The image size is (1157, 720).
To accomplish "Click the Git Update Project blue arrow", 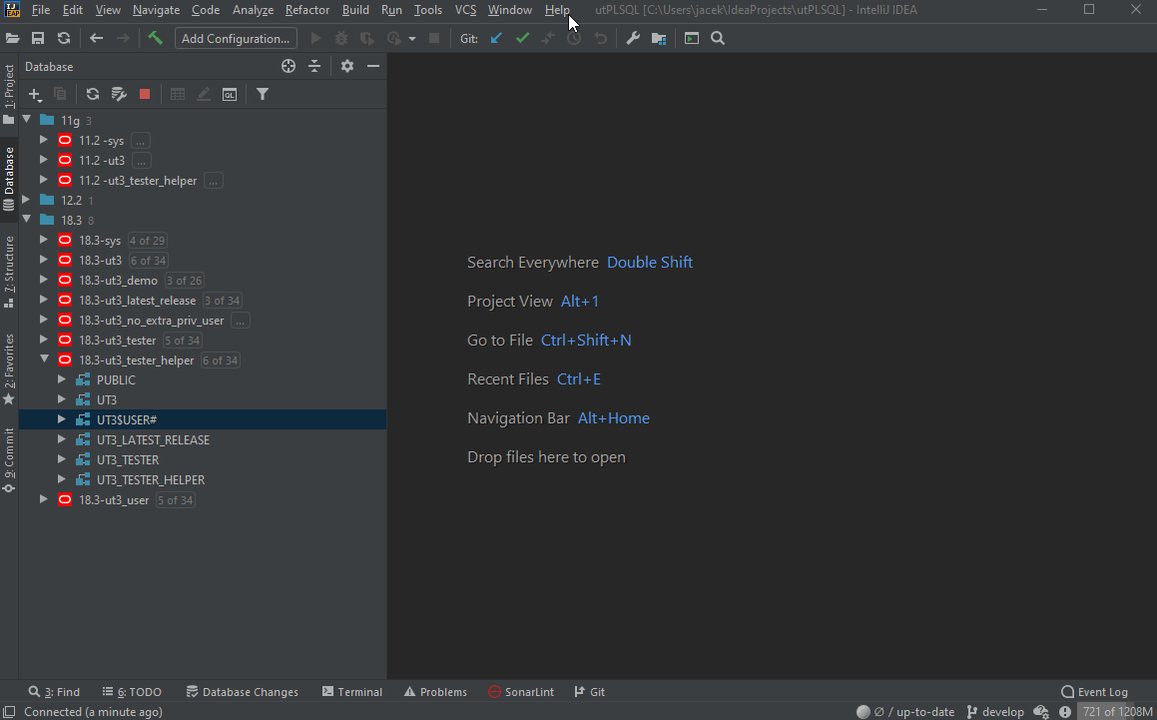I will click(x=496, y=38).
